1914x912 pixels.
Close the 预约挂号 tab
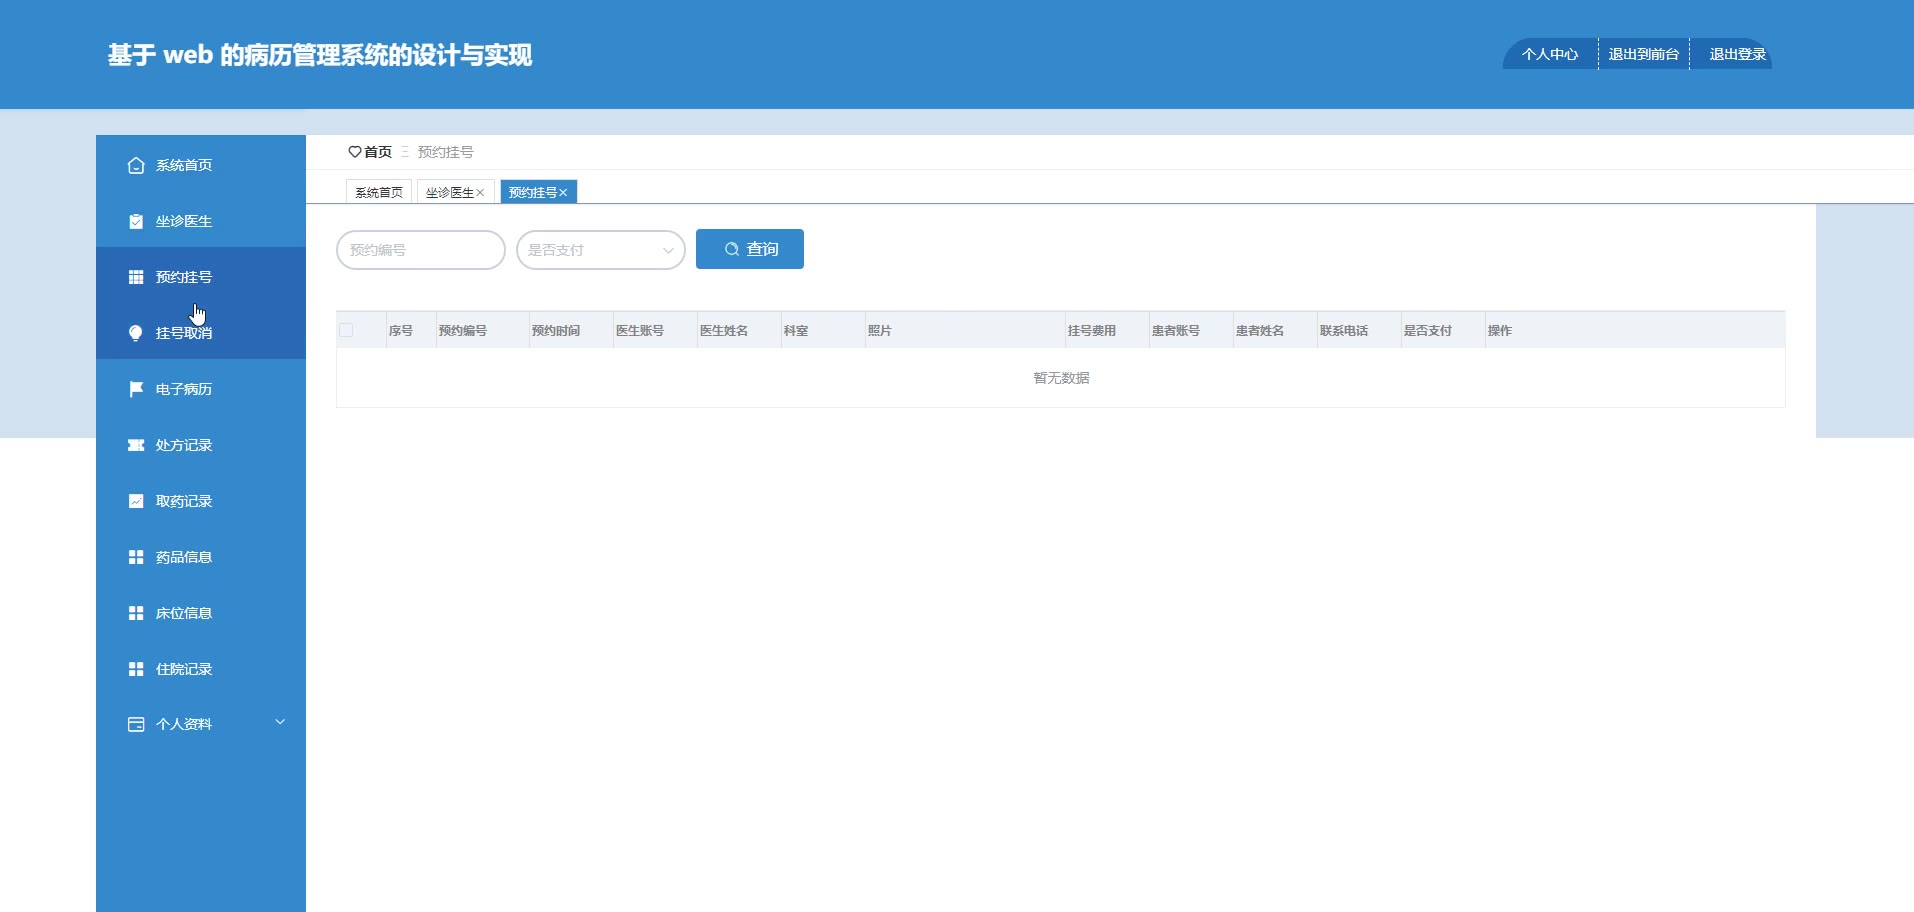(x=563, y=193)
